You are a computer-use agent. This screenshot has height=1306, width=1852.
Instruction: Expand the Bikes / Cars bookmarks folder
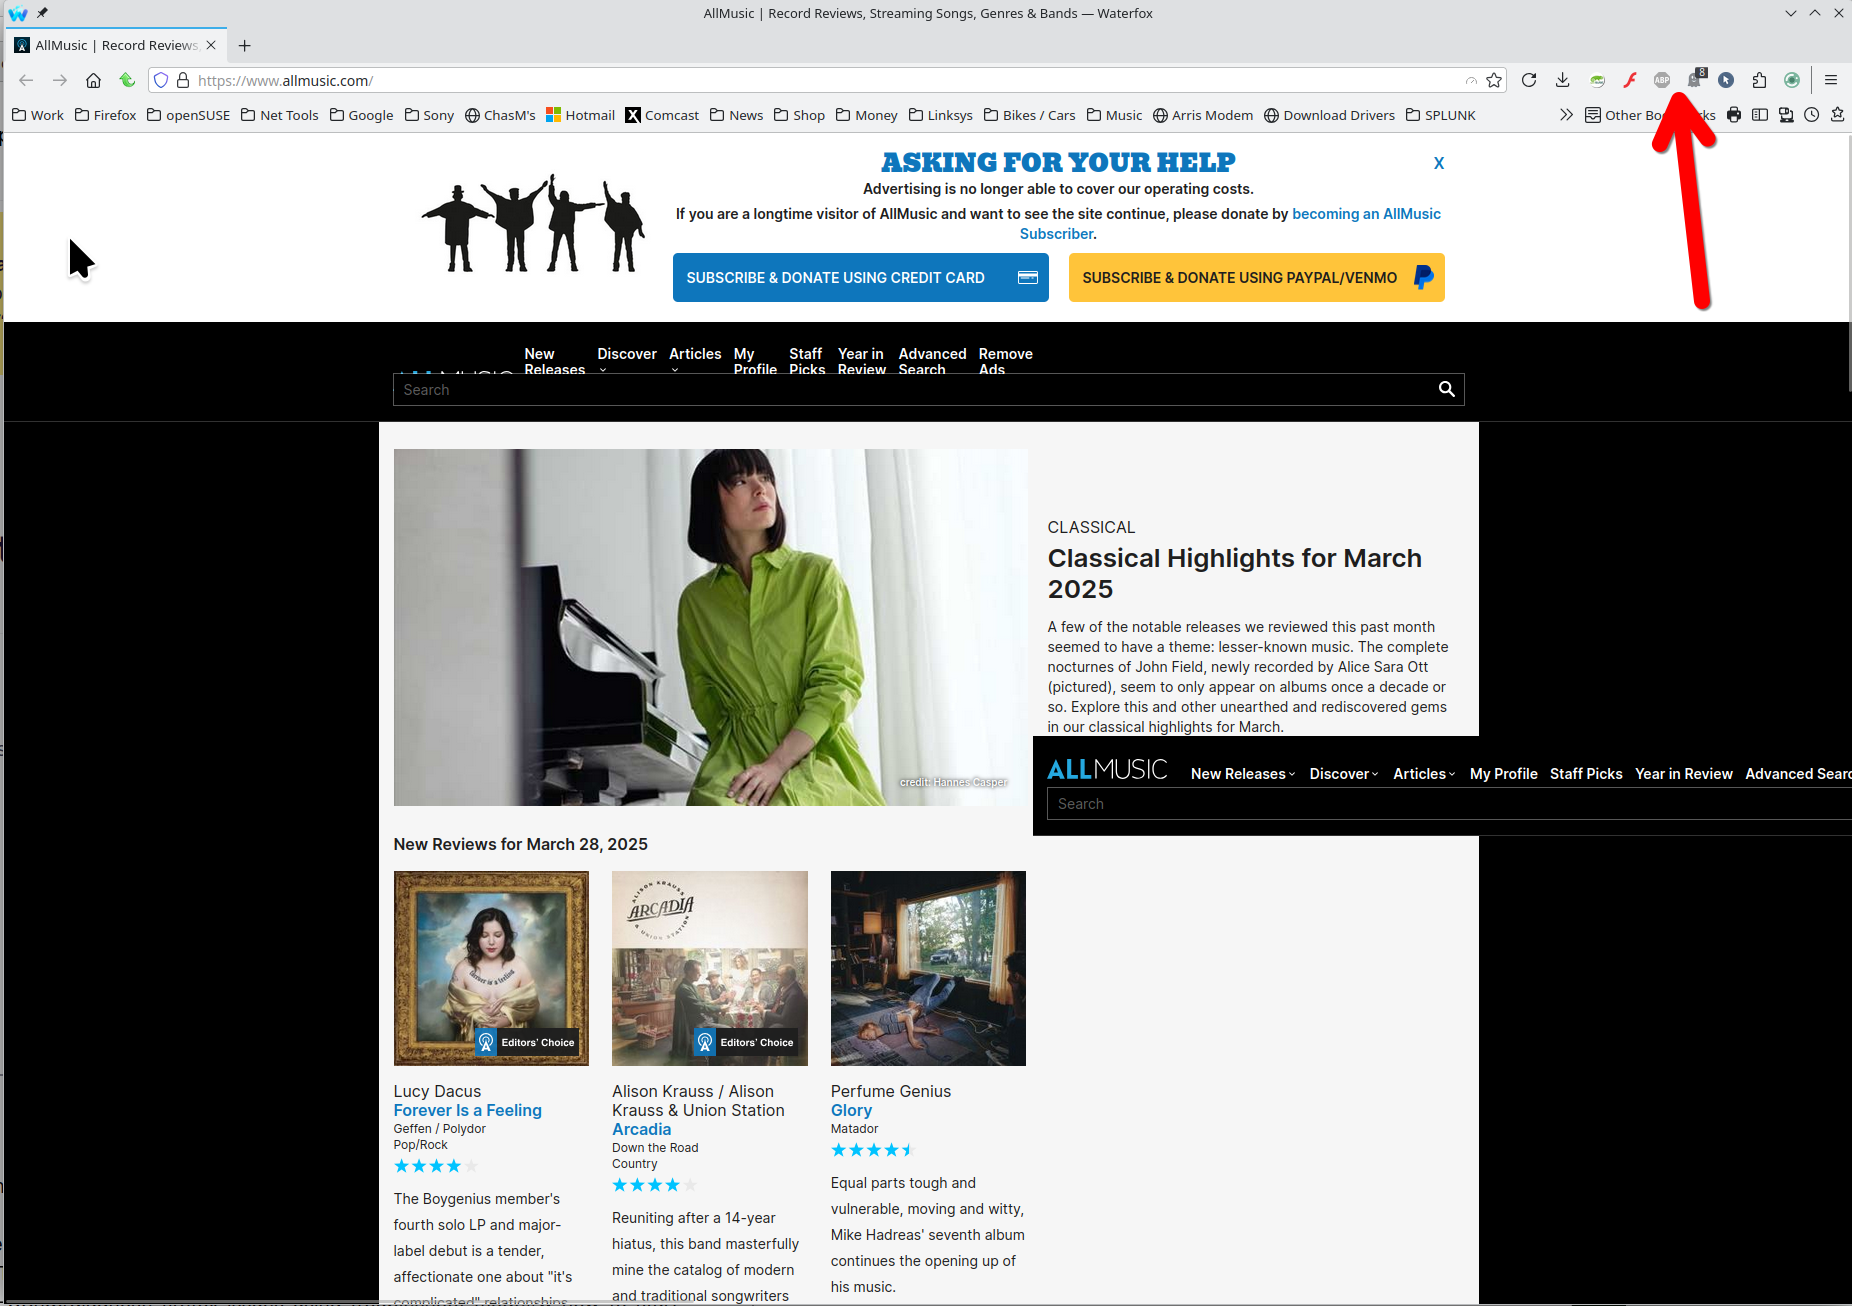[1030, 115]
